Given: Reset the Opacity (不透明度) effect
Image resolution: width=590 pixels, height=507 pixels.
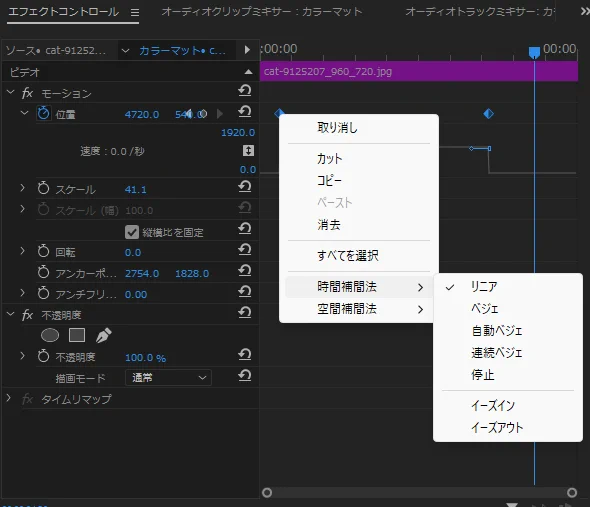Looking at the screenshot, I should pos(245,312).
